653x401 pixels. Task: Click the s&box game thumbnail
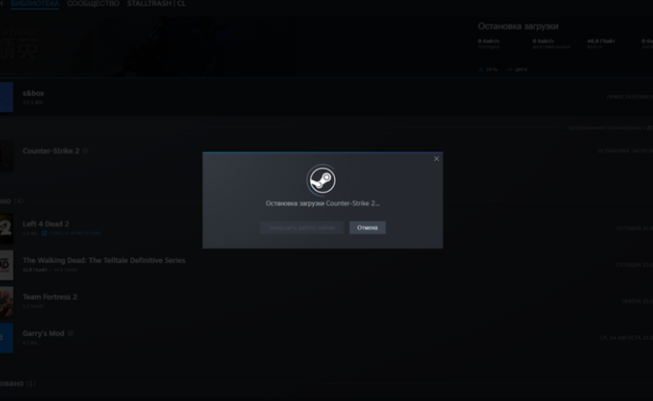tap(6, 97)
